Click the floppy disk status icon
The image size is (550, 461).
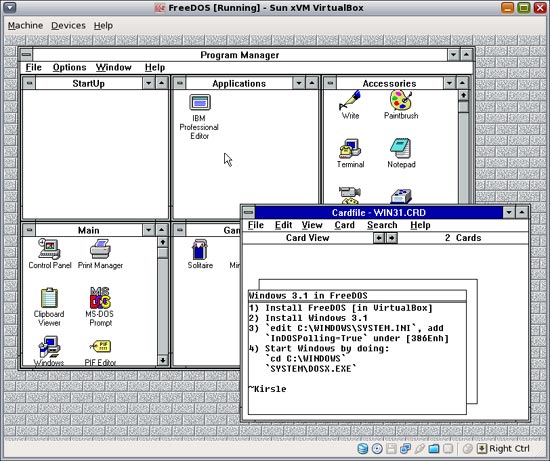391,448
